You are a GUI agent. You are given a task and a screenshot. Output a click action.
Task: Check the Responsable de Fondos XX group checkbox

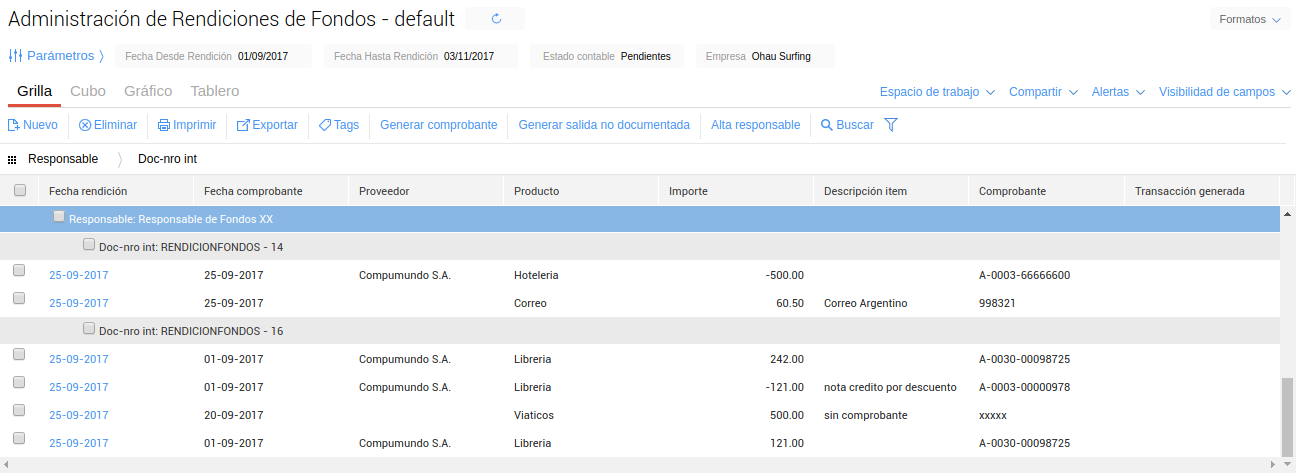tap(59, 217)
